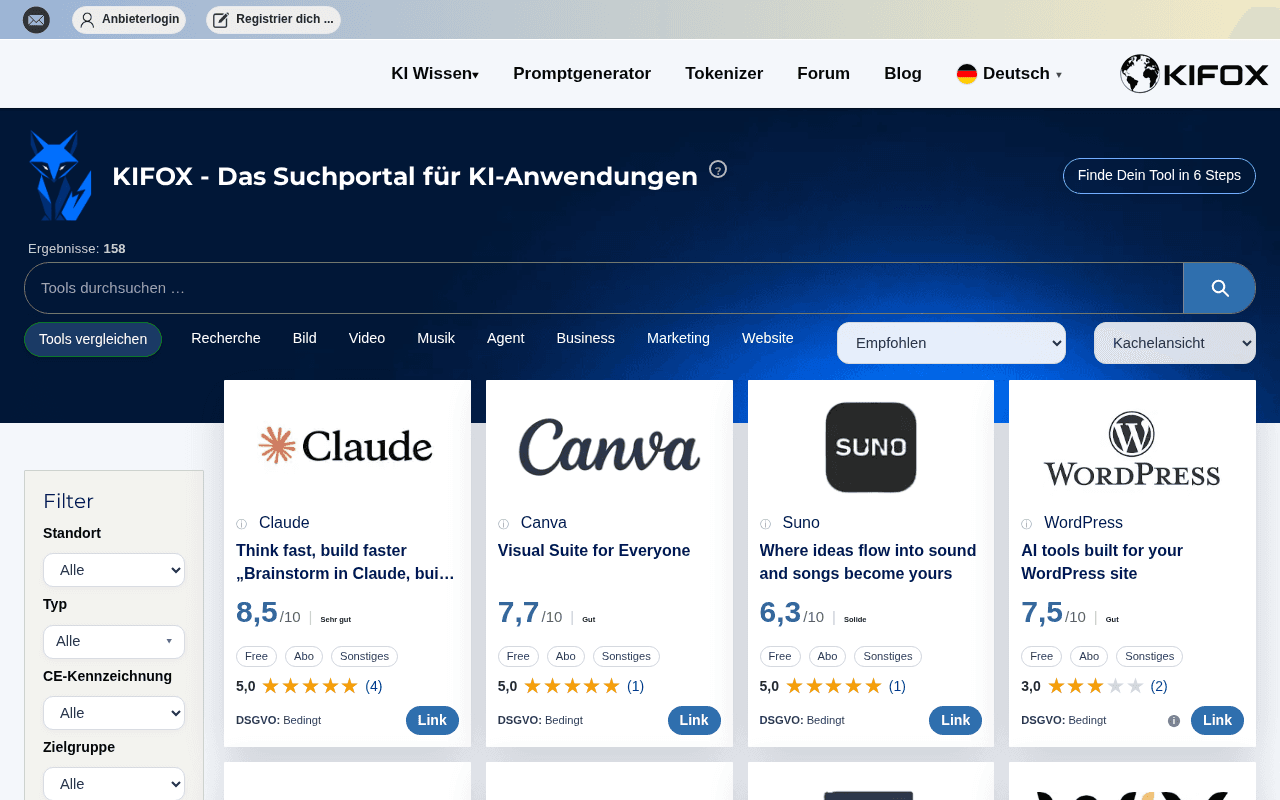Open Promptgenerator in the navigation
1280x800 pixels.
582,74
